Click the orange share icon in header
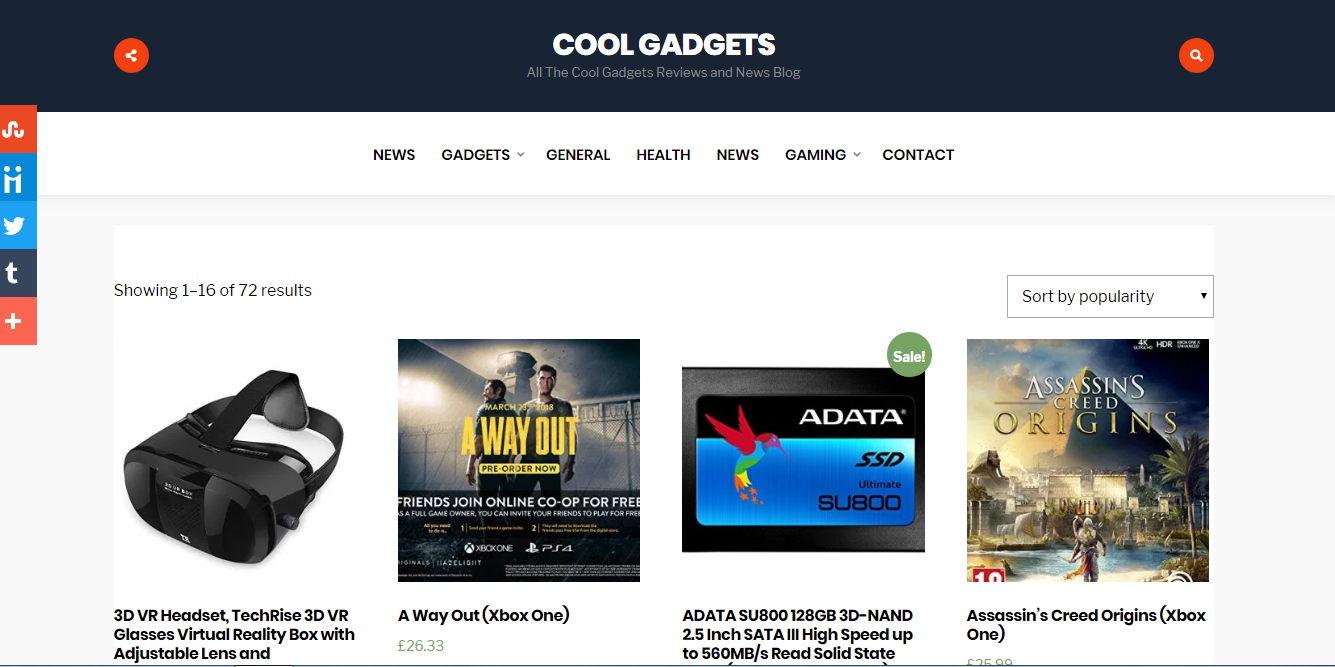 [x=131, y=55]
